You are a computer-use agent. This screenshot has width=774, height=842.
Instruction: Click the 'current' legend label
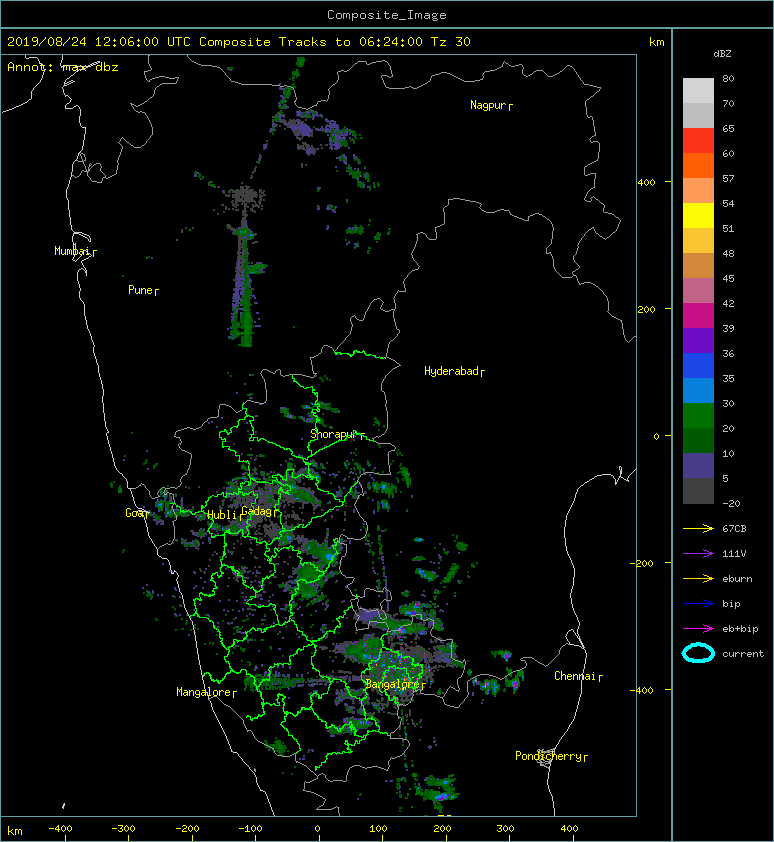click(743, 654)
